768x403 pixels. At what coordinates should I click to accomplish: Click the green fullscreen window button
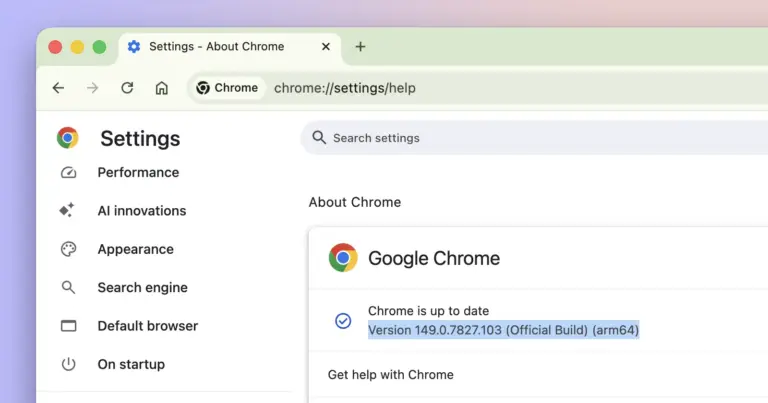tap(99, 47)
